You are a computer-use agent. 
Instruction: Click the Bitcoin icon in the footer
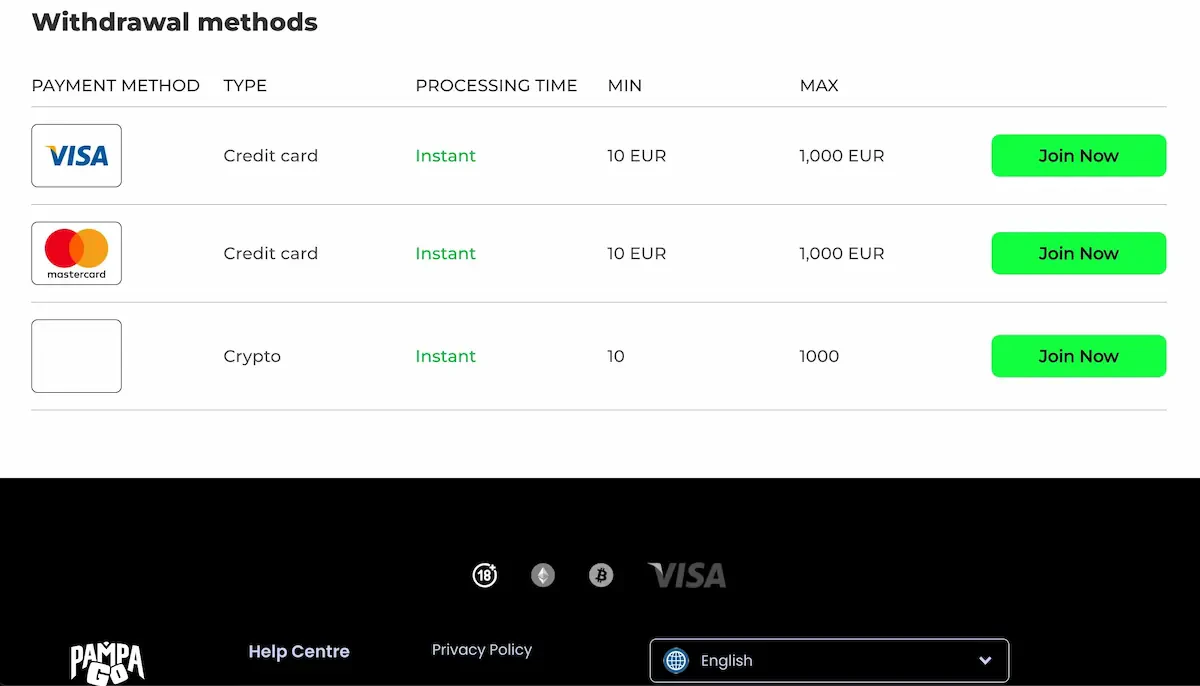601,575
